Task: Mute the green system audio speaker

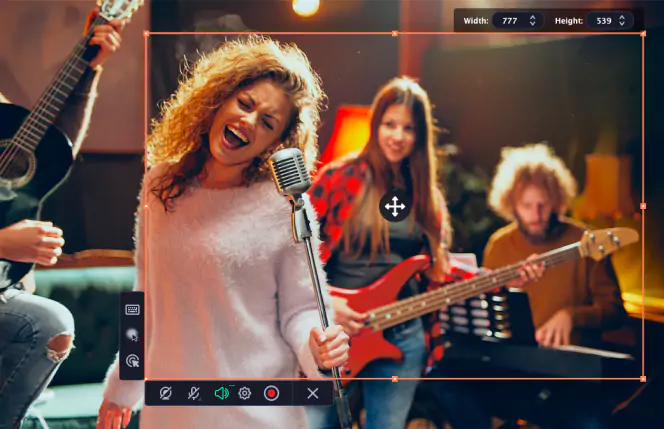Action: (x=221, y=393)
